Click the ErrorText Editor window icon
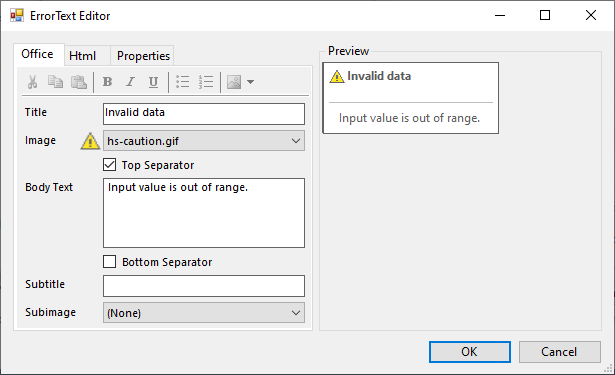Screen dimensions: 615x375 click(17, 15)
